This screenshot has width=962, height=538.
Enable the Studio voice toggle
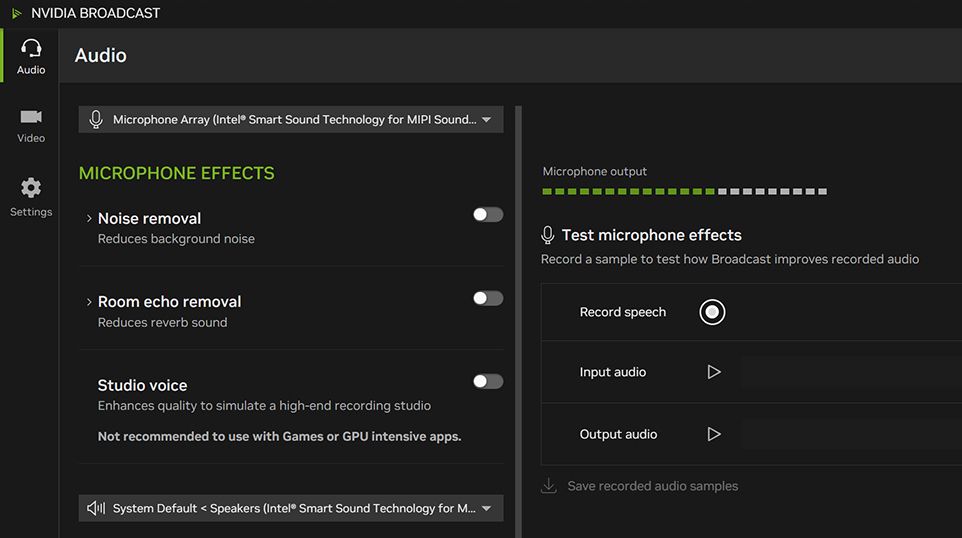(x=488, y=381)
